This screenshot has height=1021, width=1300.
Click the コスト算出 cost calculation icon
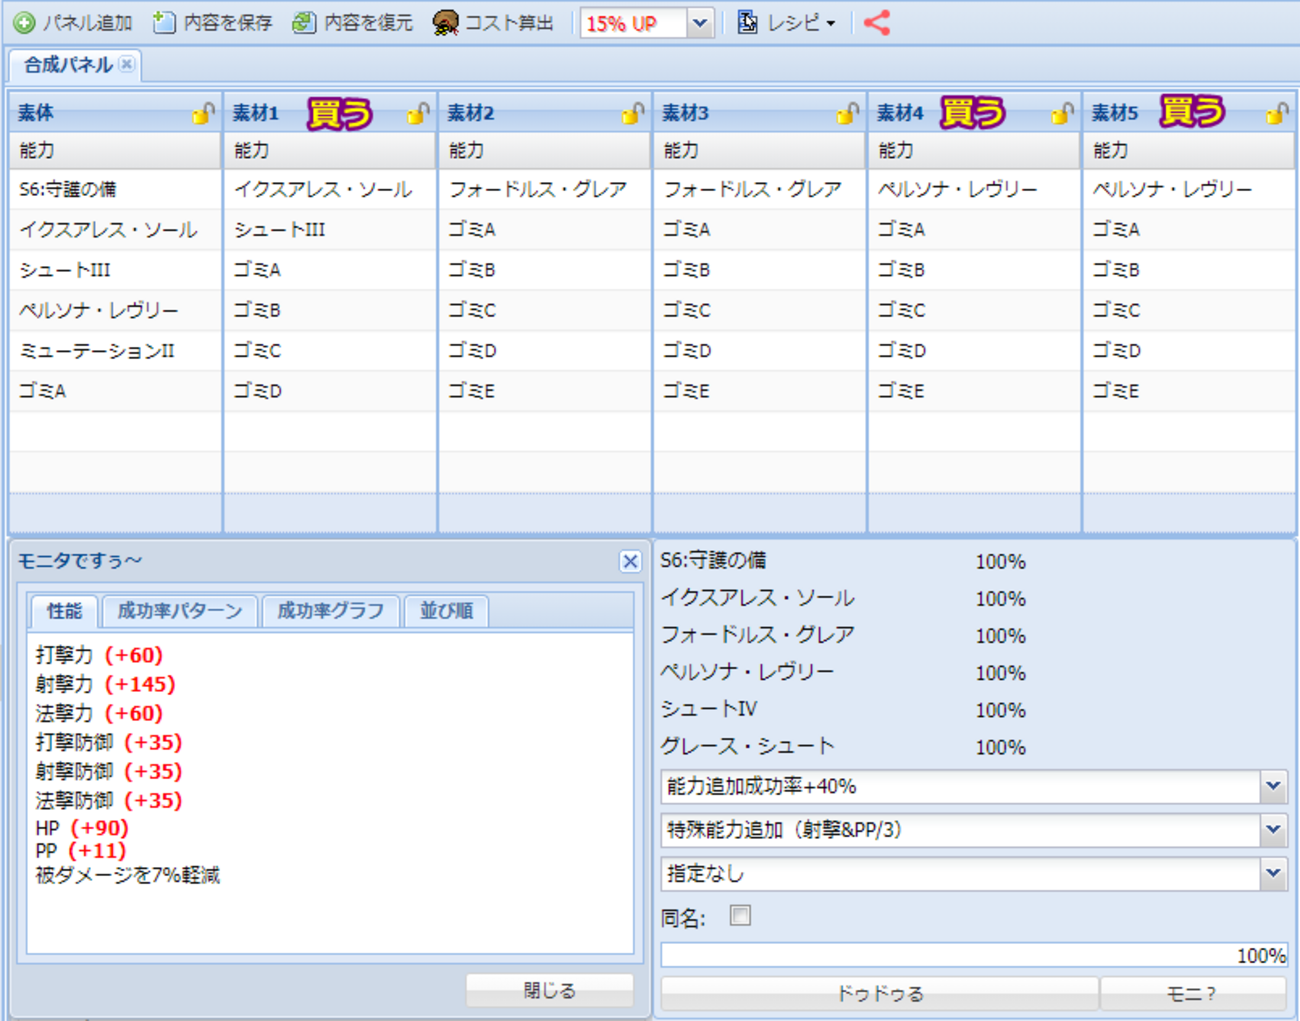tap(446, 23)
